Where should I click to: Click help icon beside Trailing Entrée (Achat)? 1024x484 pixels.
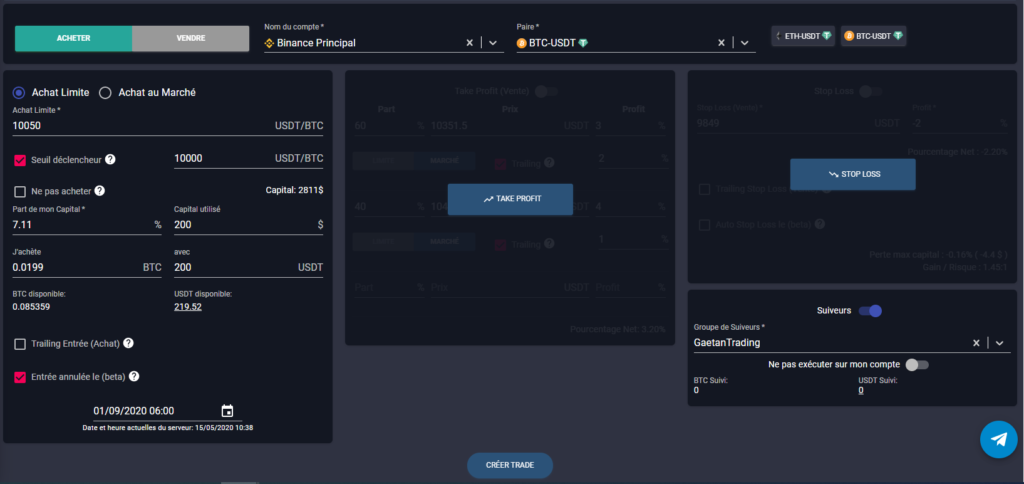click(128, 344)
